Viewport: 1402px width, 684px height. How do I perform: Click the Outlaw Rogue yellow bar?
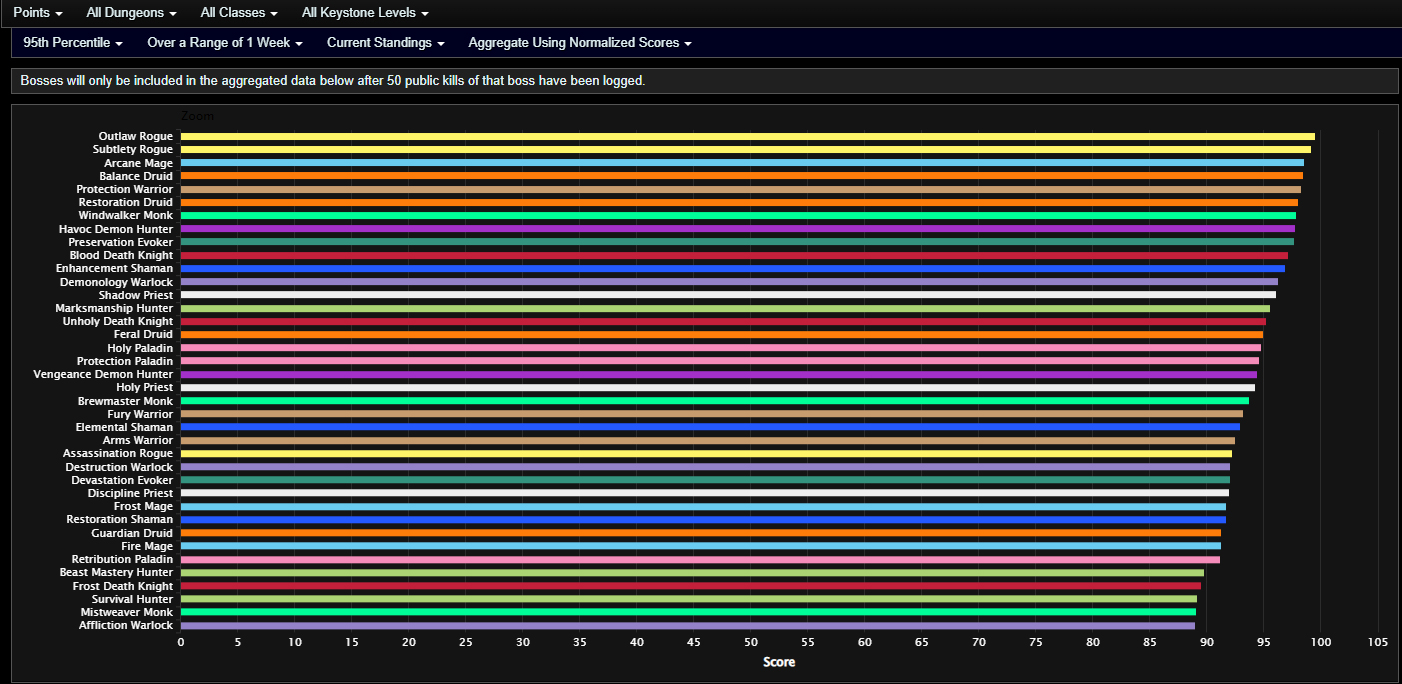pyautogui.click(x=747, y=136)
